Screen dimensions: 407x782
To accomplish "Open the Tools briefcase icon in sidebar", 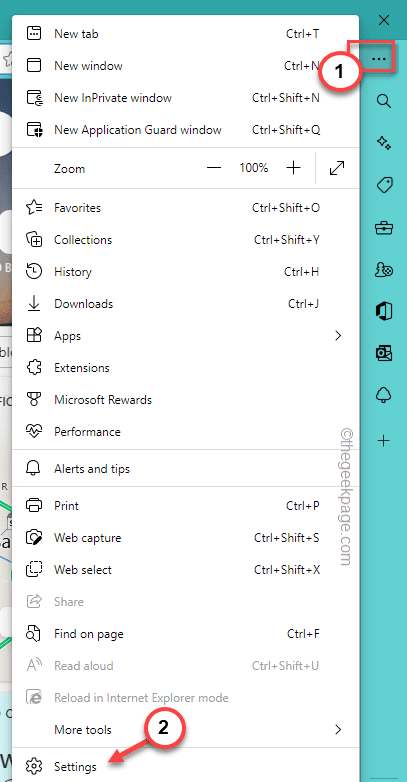I will 384,228.
